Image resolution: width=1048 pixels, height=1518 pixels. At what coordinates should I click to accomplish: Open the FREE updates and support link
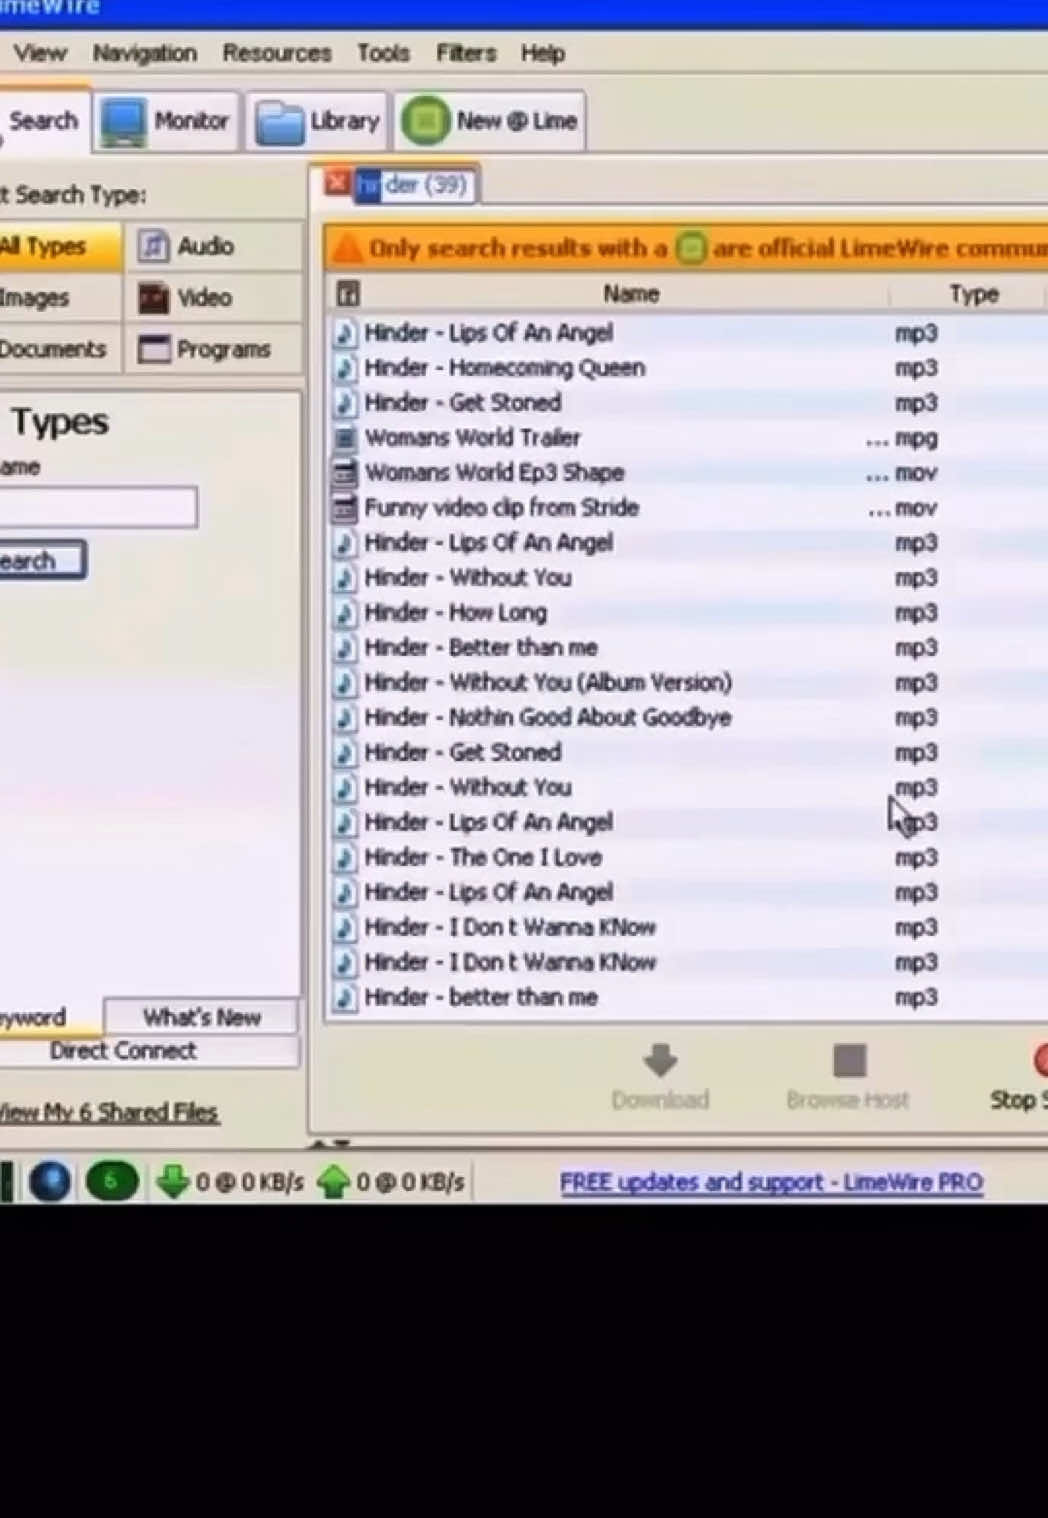tap(771, 1182)
